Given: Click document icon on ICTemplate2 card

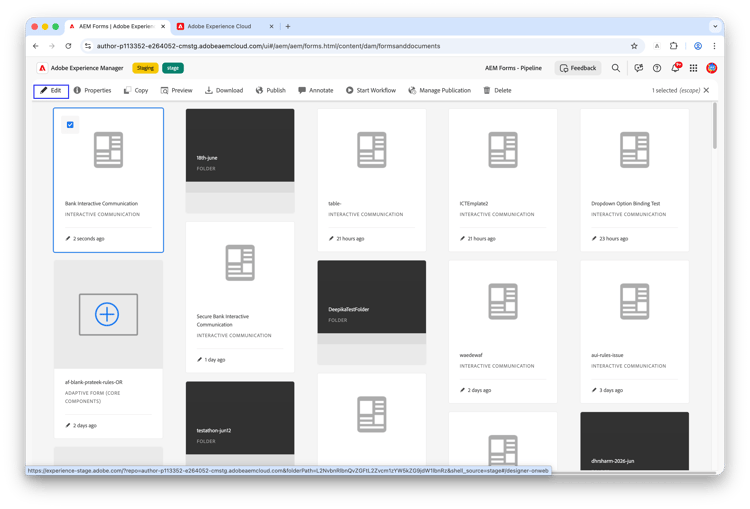Looking at the screenshot, I should (503, 150).
